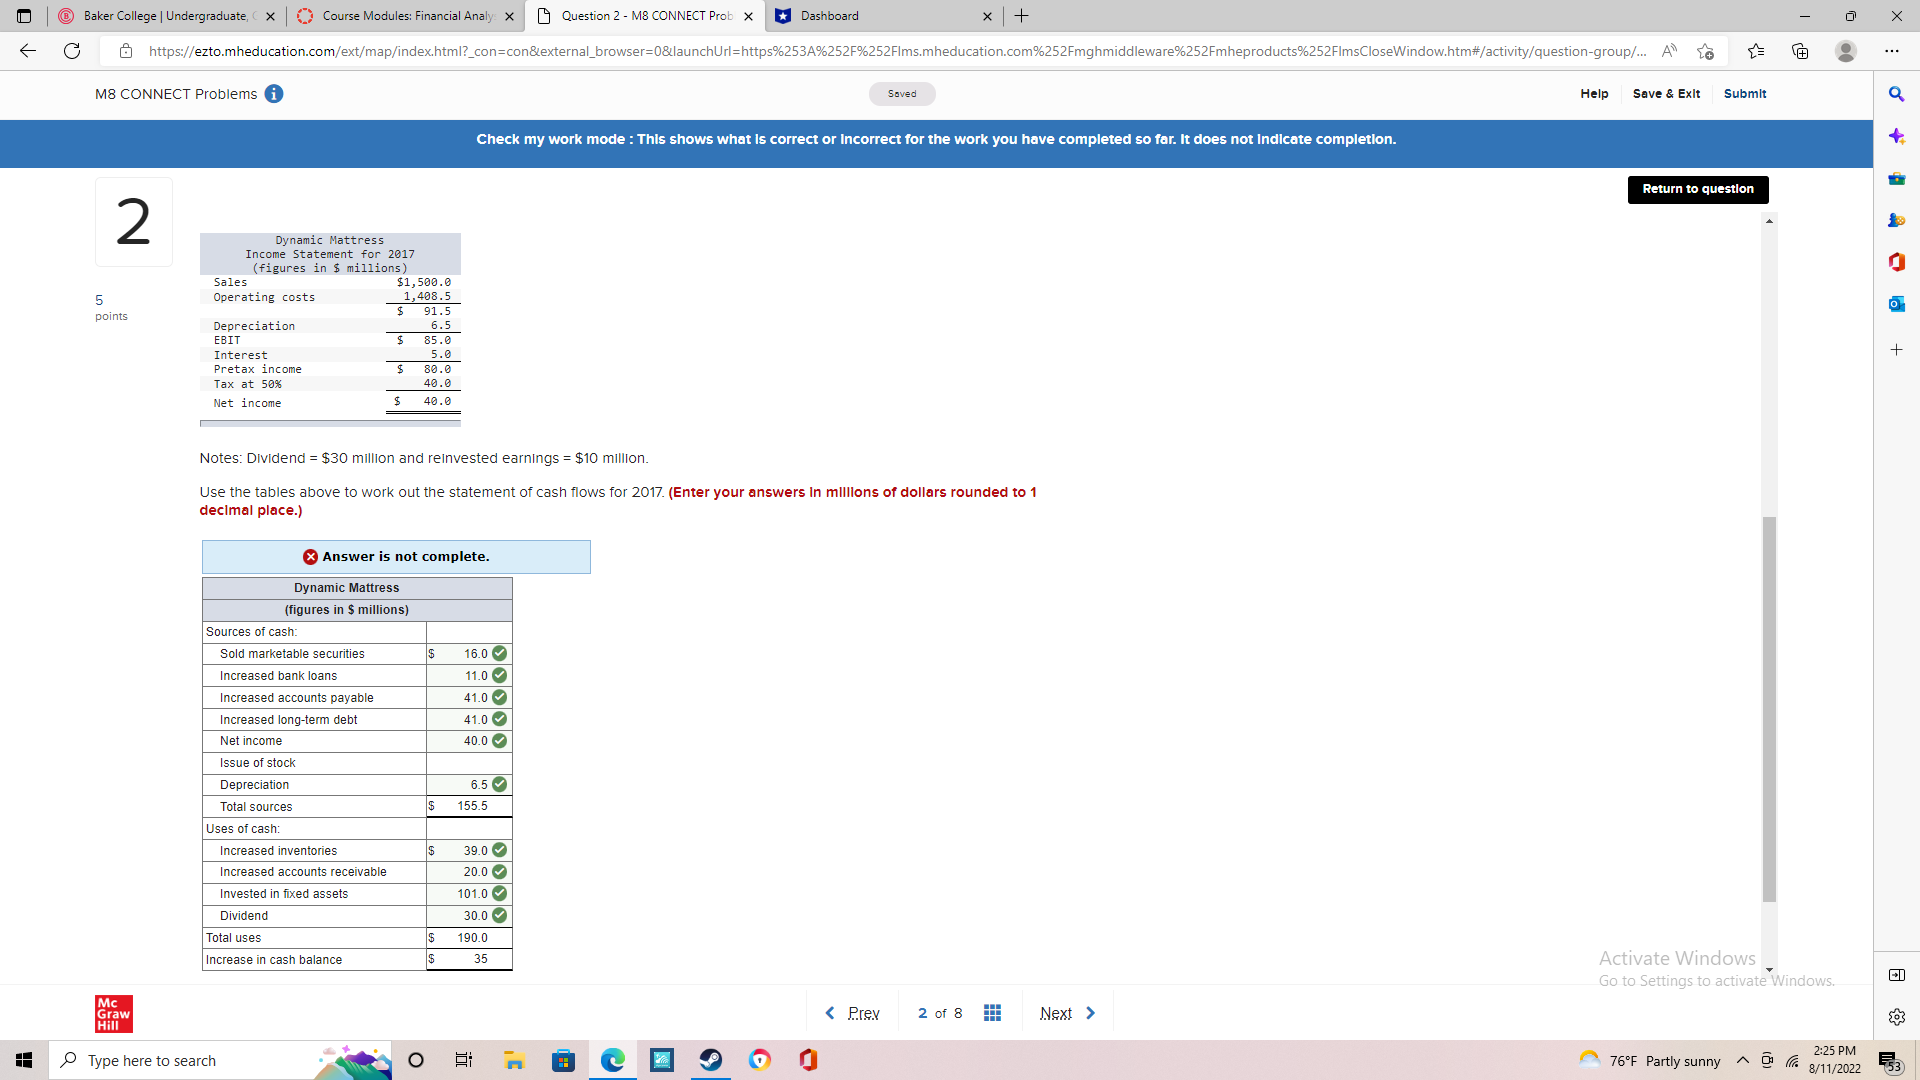1920x1080 pixels.
Task: Open the Edge sidebar search icon
Action: 1896,94
